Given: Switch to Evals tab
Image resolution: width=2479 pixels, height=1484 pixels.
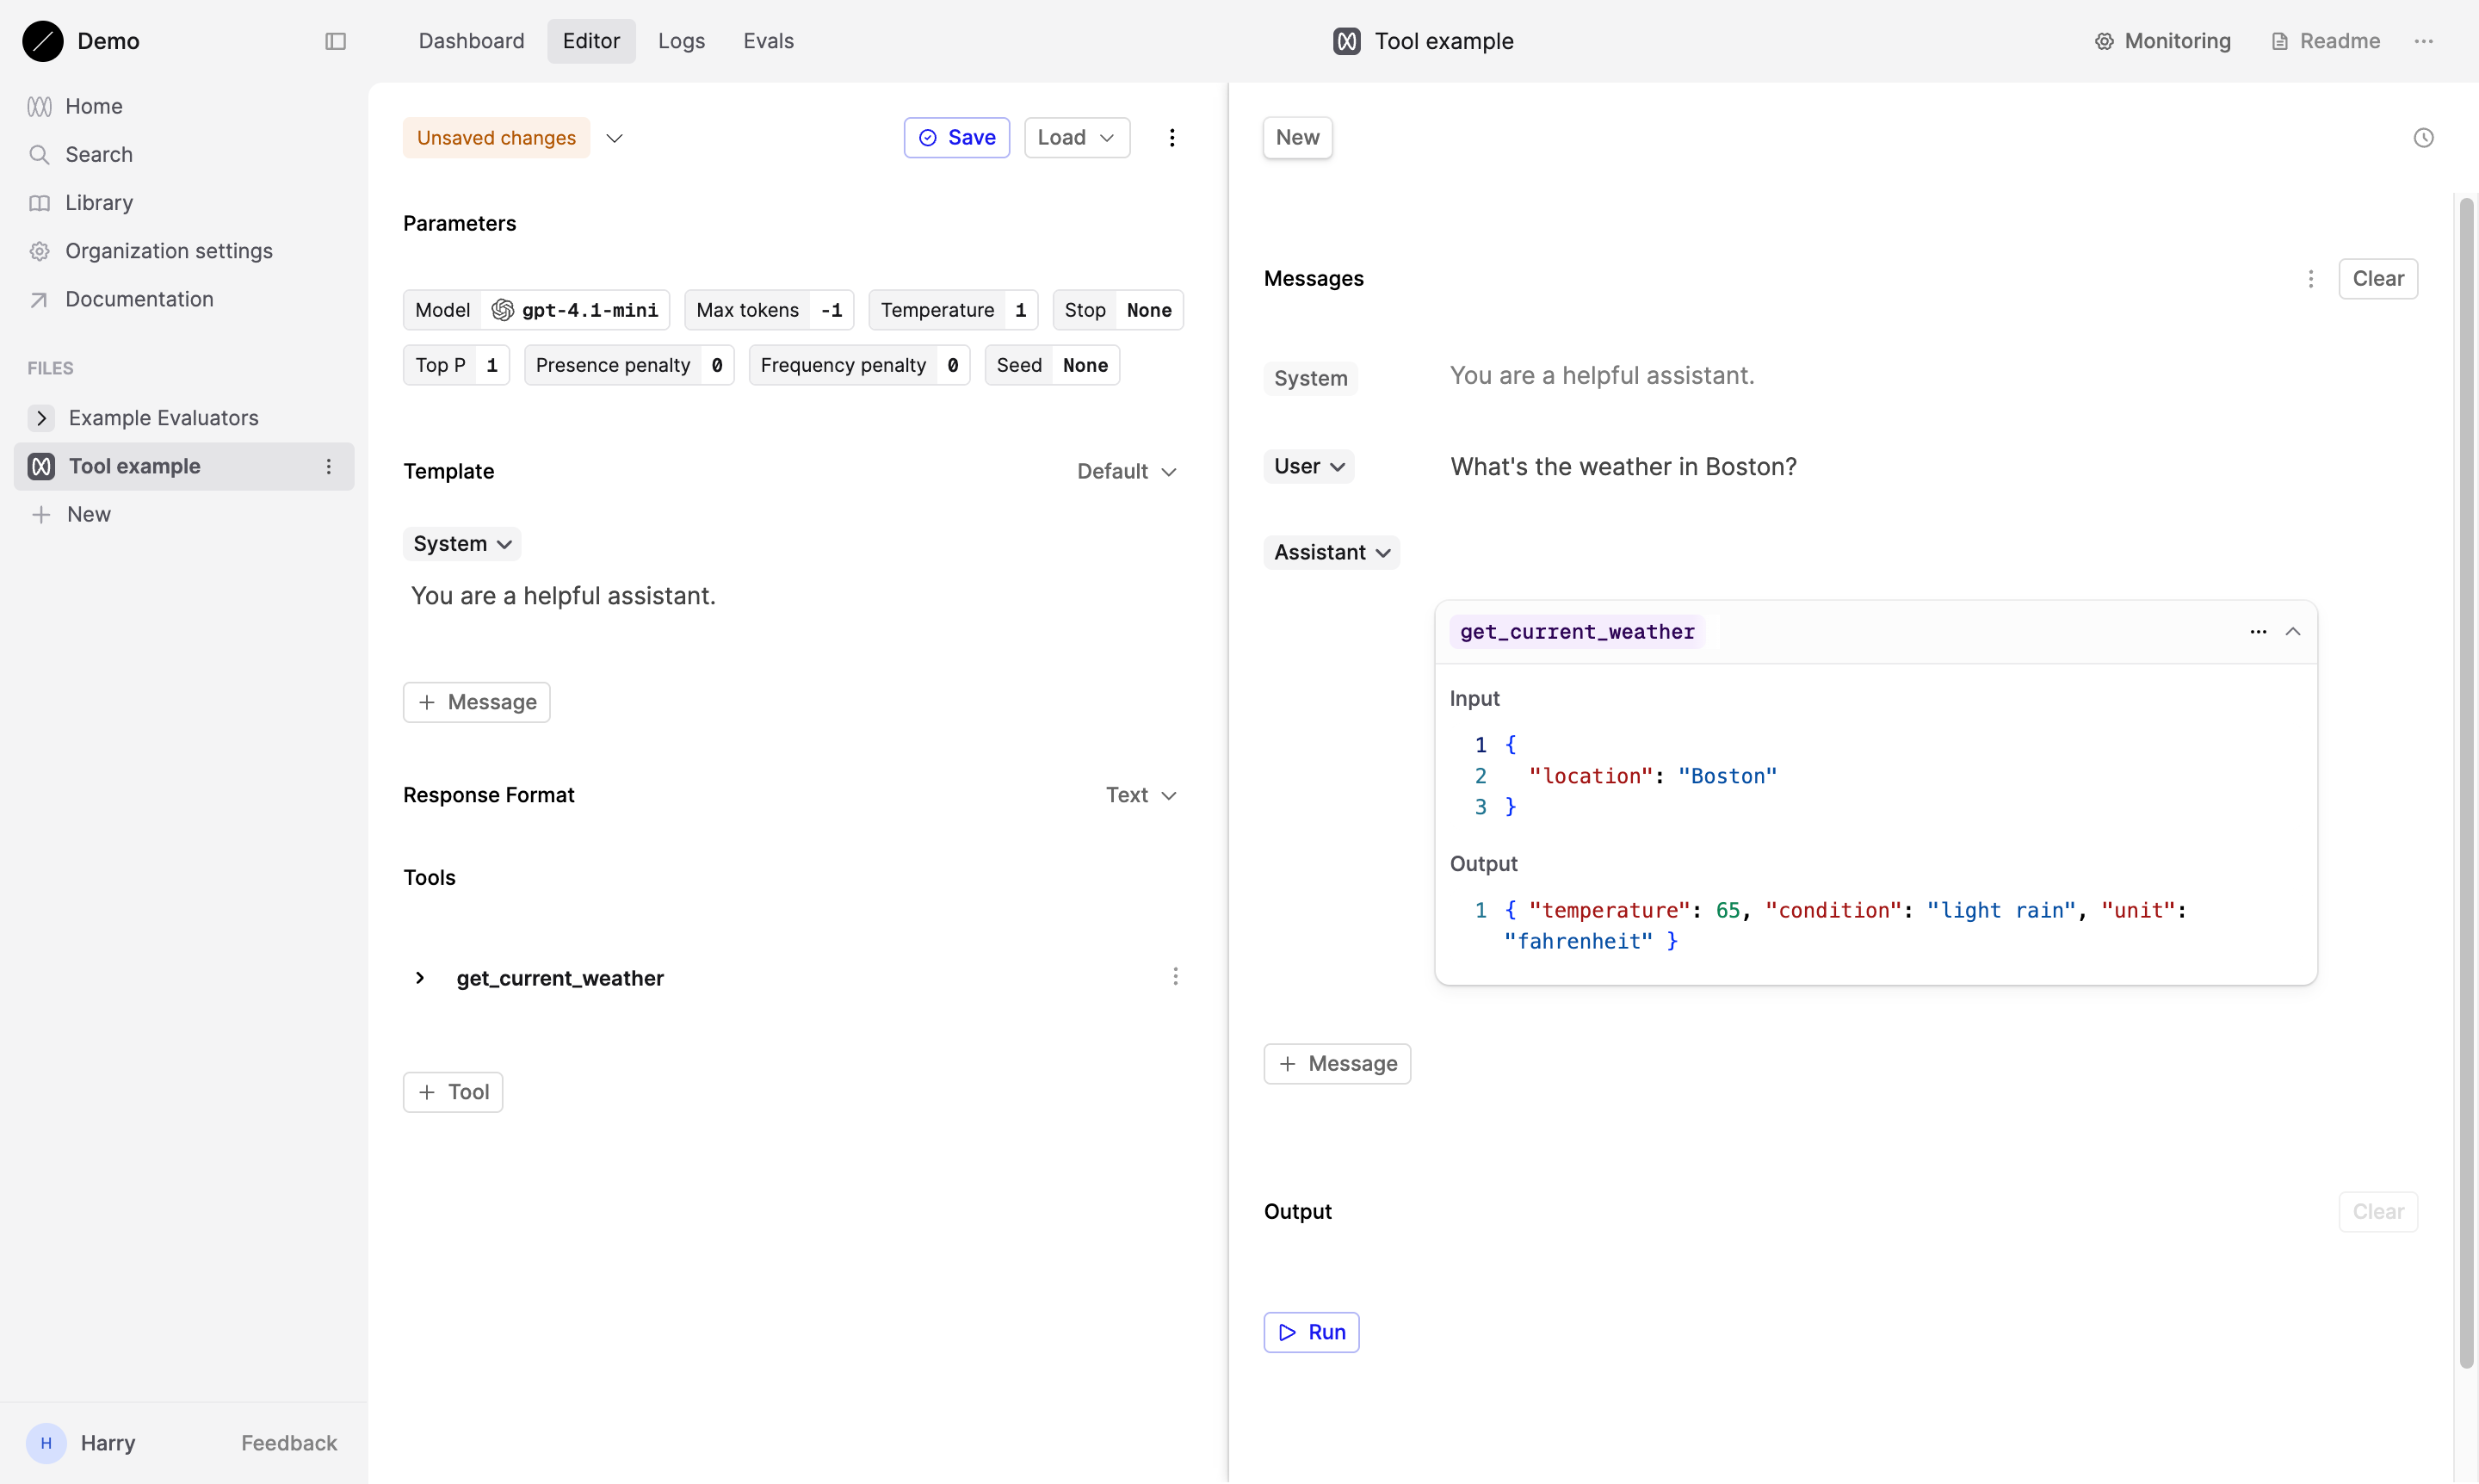Looking at the screenshot, I should (768, 41).
